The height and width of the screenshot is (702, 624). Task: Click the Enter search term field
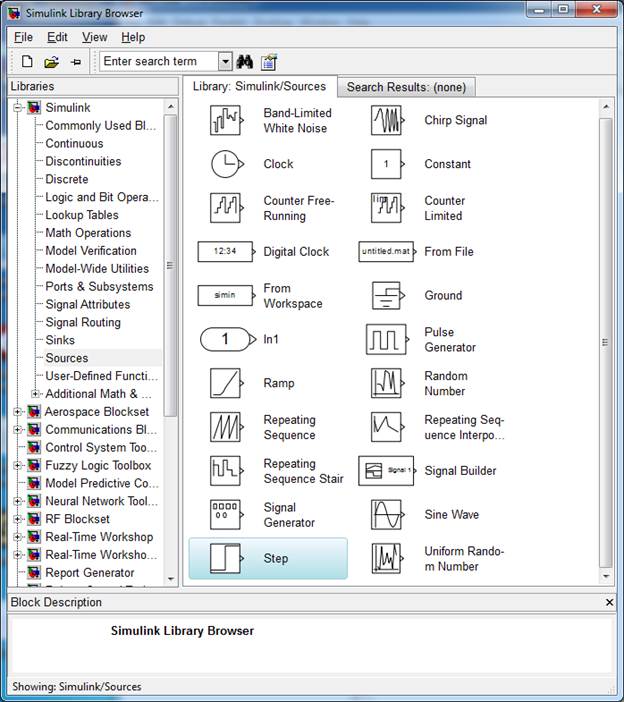point(159,61)
